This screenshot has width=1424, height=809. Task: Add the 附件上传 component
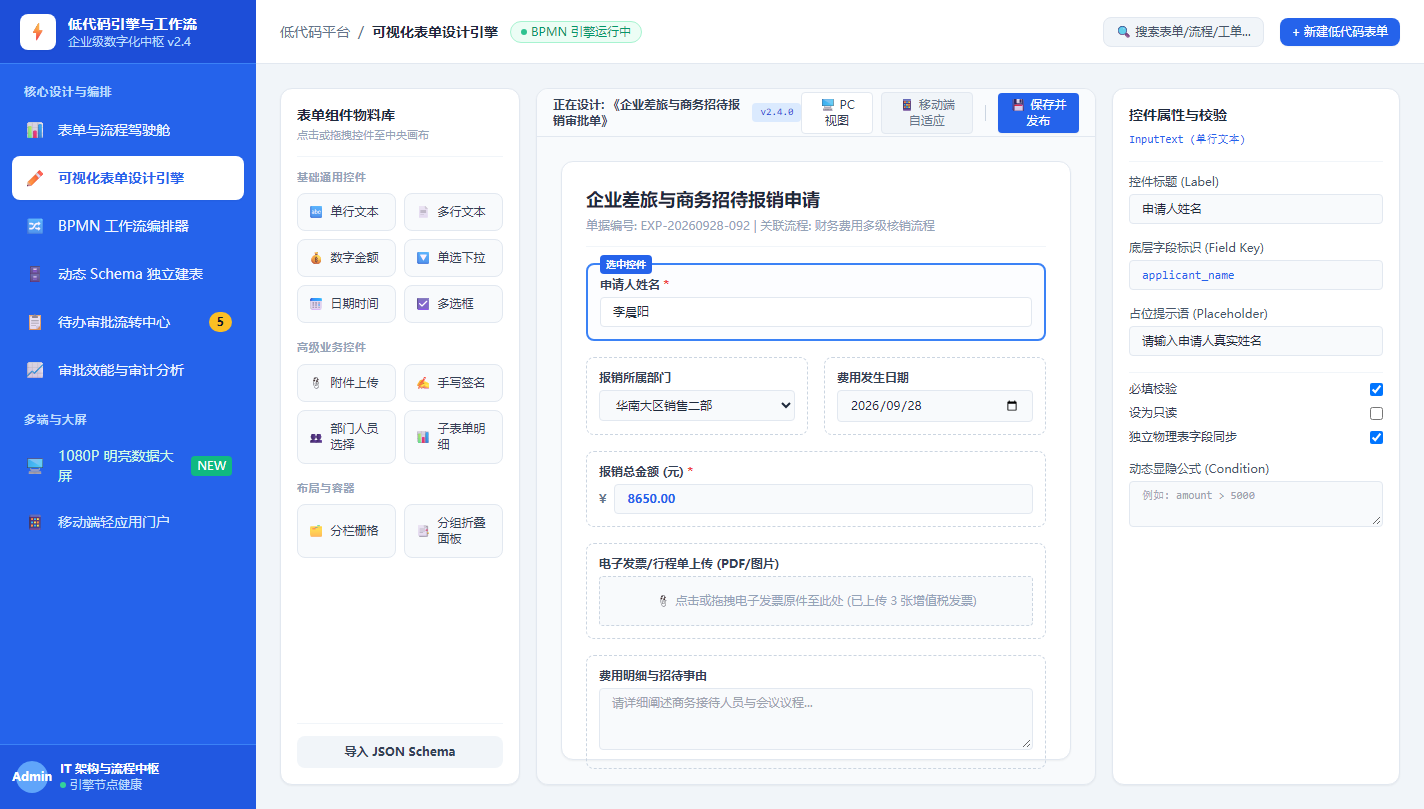click(x=346, y=383)
